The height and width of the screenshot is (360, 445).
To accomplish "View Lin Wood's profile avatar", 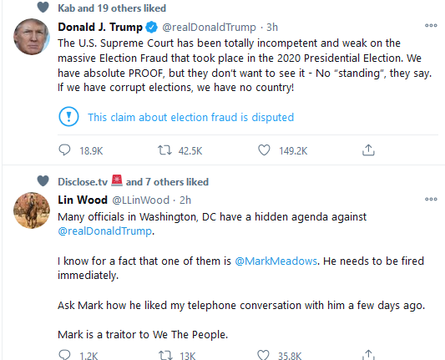I will pos(32,210).
